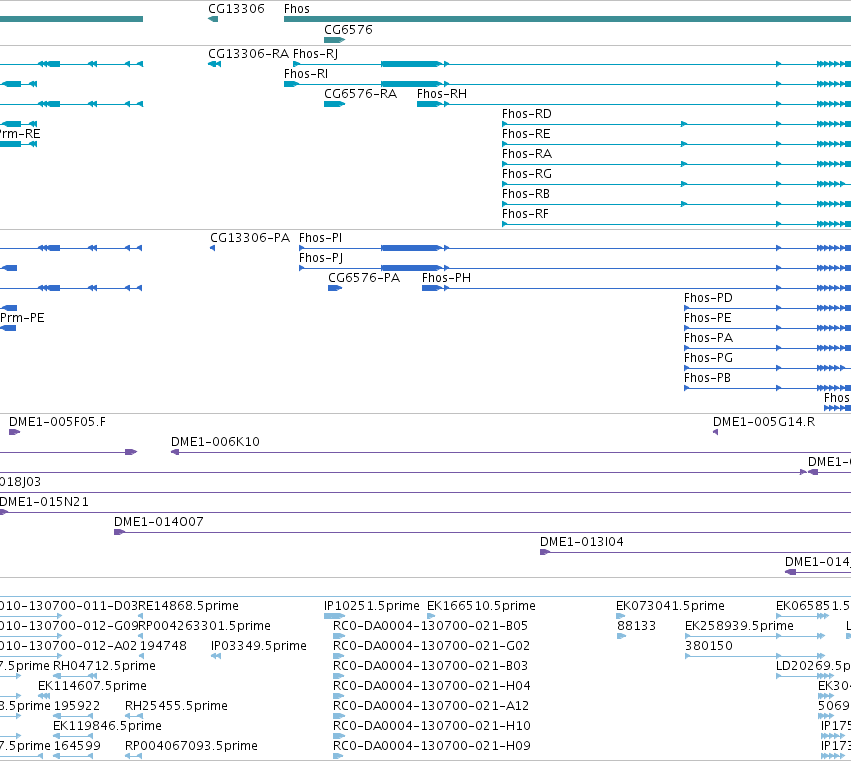Click the RC0-DA0004-130700-021-H09 label
This screenshot has height=761, width=851.
(x=431, y=747)
